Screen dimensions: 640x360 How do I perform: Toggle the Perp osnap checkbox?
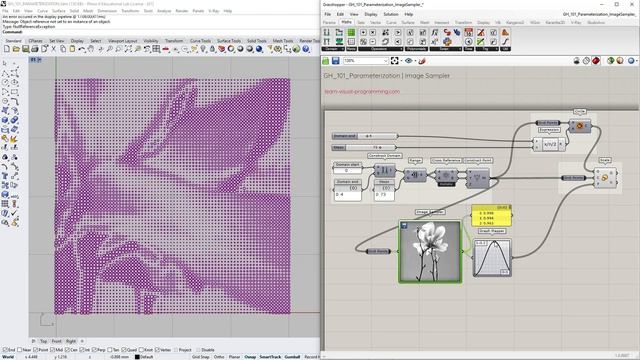tap(94, 350)
